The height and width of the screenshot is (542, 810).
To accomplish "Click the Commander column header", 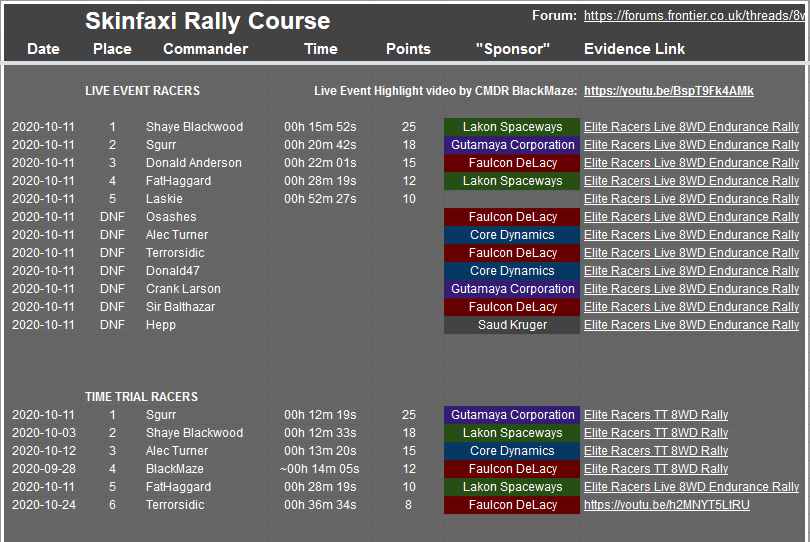I will coord(206,49).
